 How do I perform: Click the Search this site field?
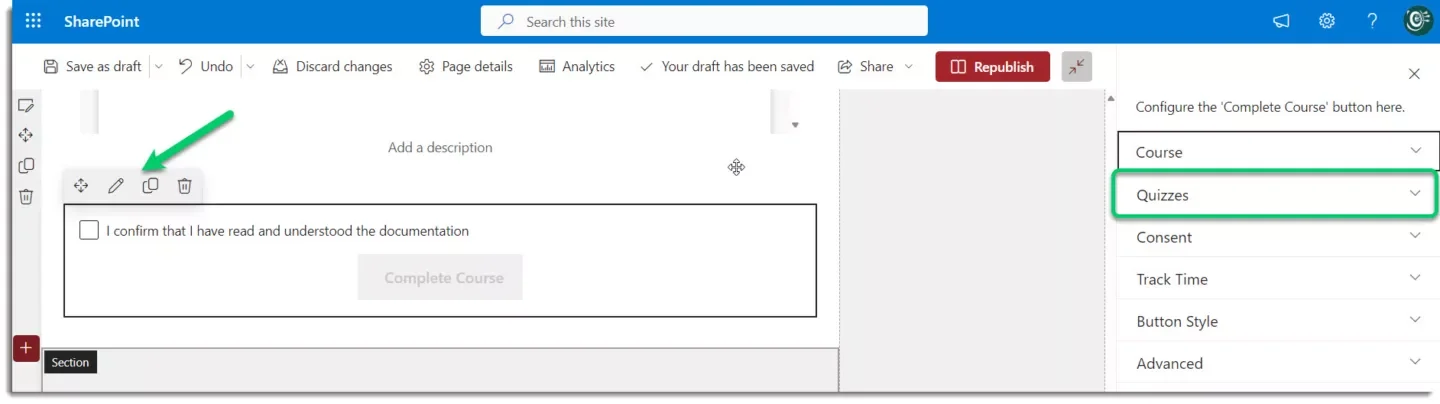[x=704, y=21]
